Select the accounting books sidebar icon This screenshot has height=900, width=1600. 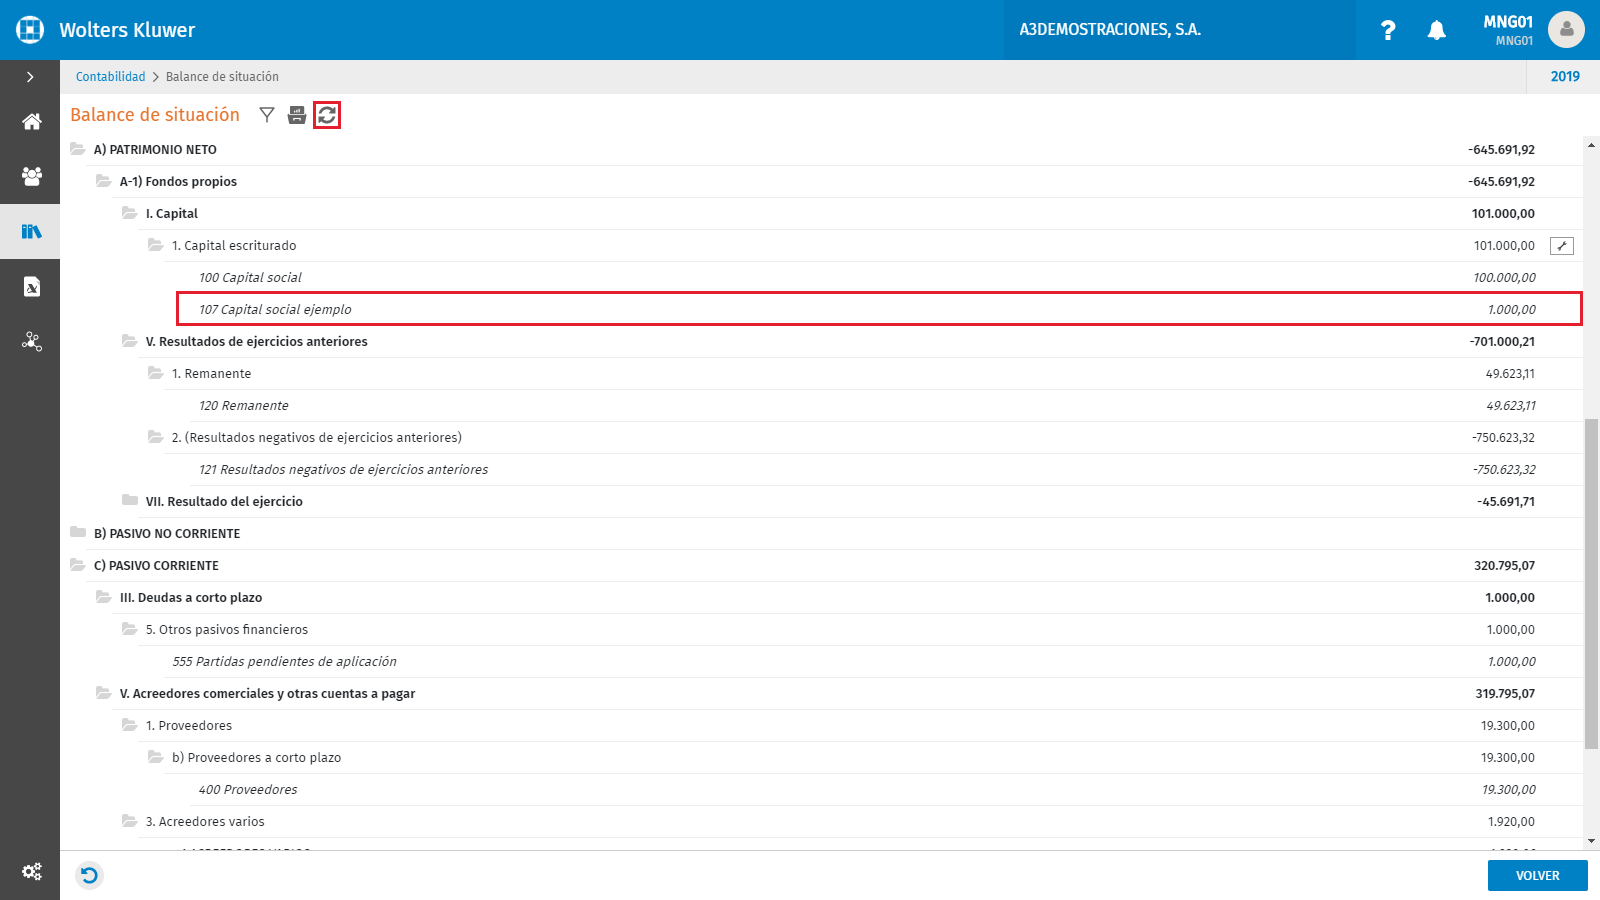pyautogui.click(x=32, y=232)
